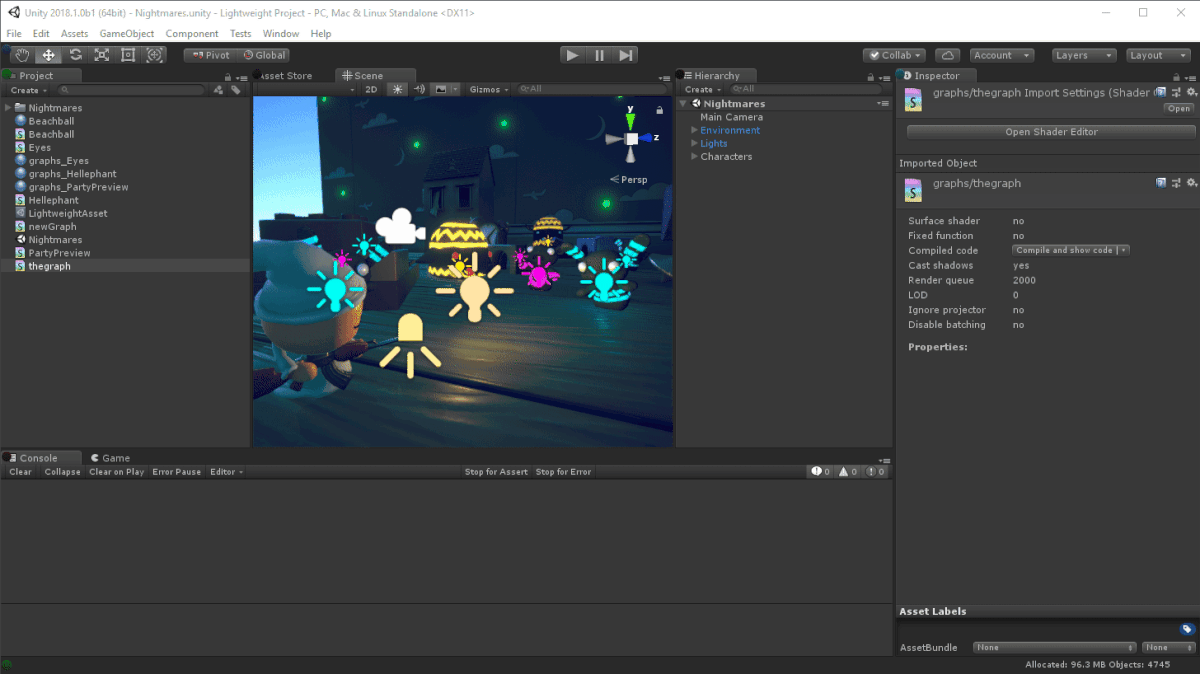This screenshot has width=1200, height=674.
Task: Expand Environment object in Hierarchy
Action: 694,130
